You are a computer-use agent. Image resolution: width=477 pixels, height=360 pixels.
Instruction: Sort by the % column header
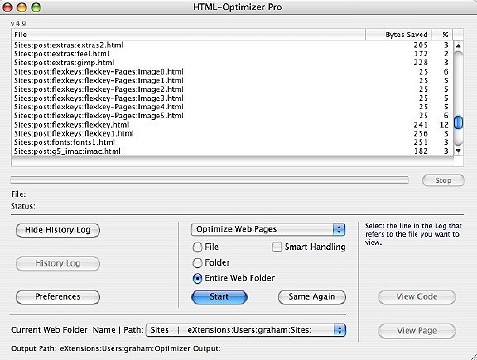pyautogui.click(x=442, y=34)
